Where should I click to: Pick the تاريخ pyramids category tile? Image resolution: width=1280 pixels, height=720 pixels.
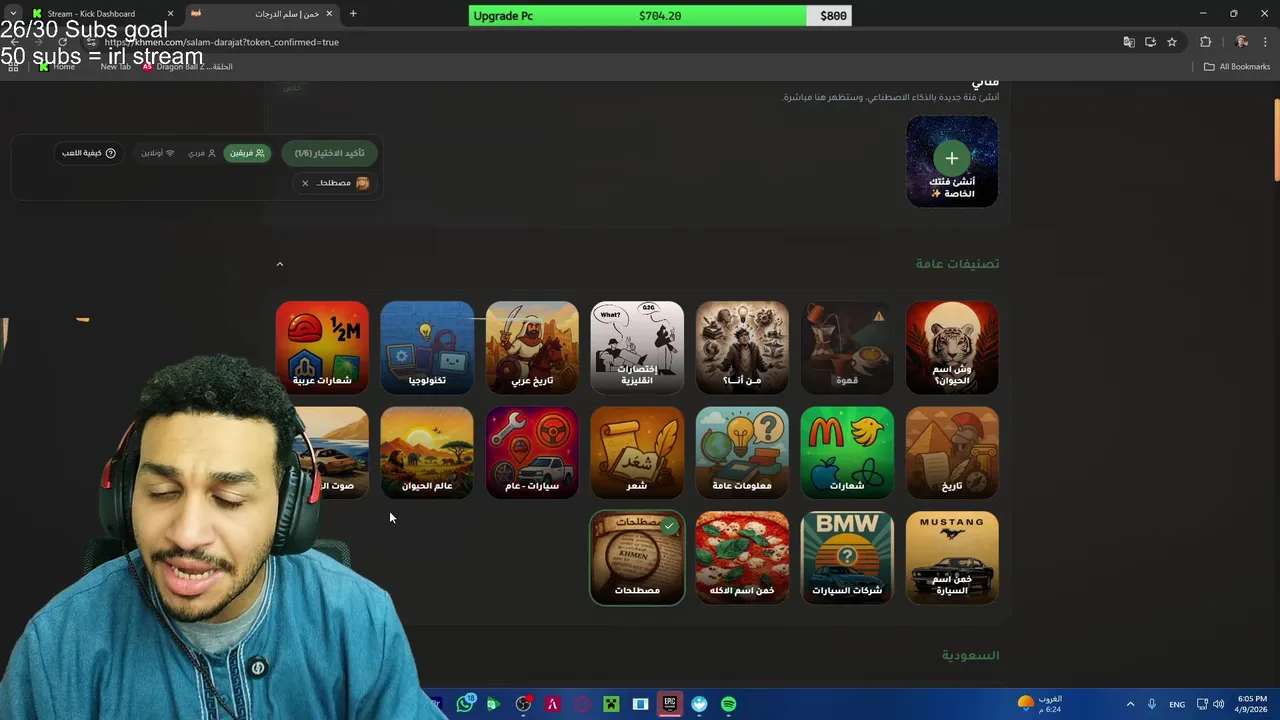pos(952,453)
